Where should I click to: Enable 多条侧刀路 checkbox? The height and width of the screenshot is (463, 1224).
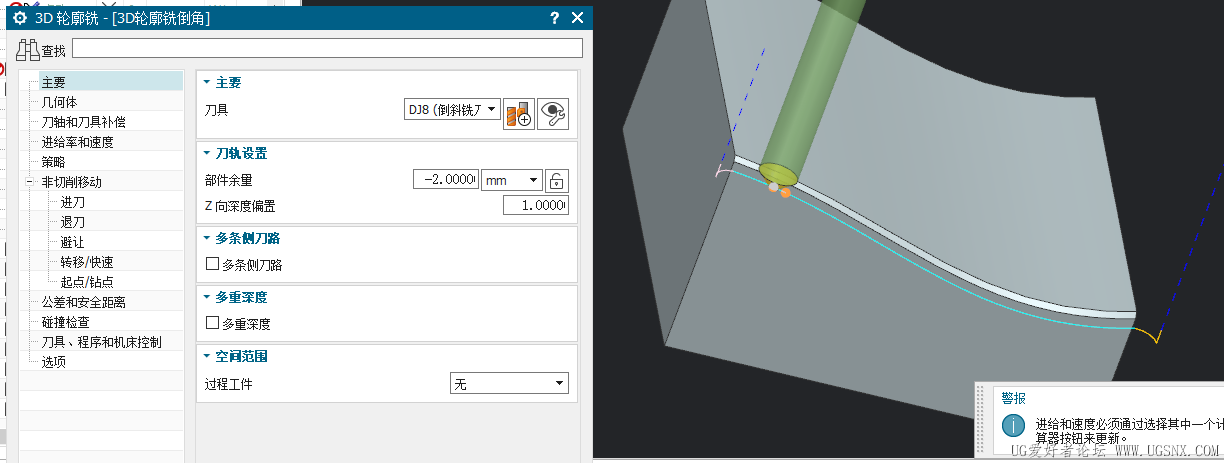pyautogui.click(x=212, y=265)
